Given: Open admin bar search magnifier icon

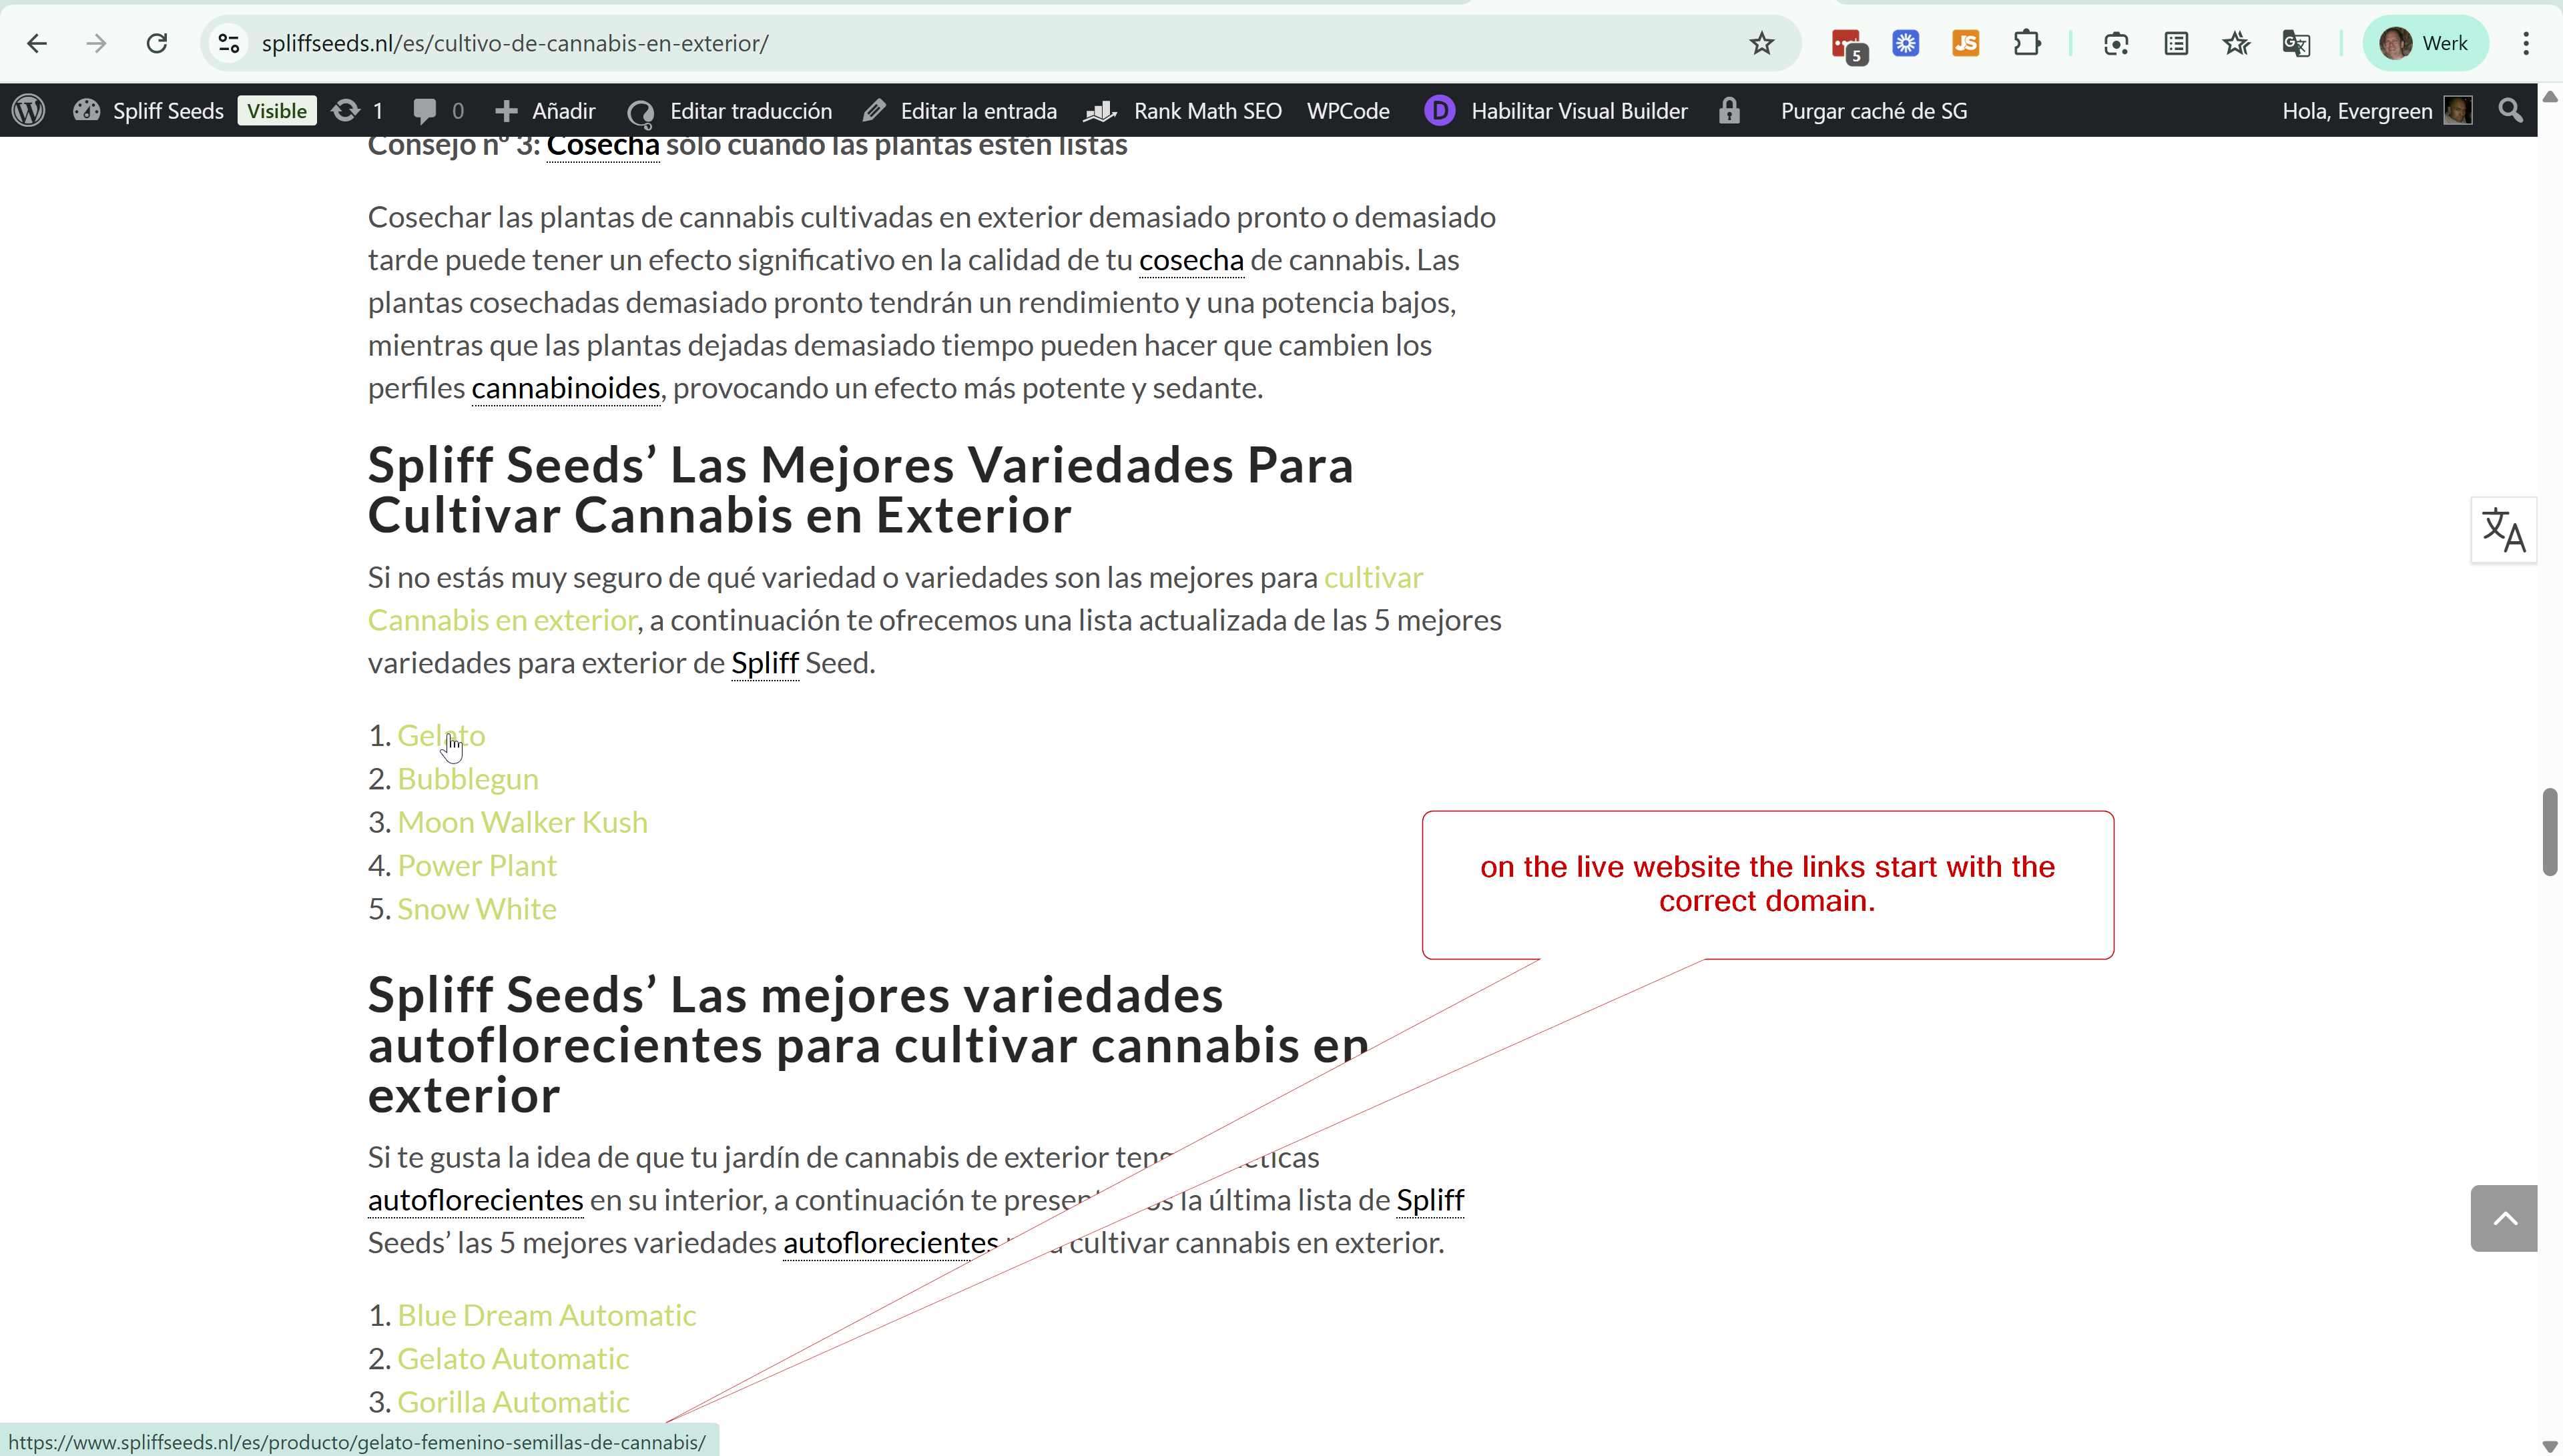Looking at the screenshot, I should click(2510, 110).
